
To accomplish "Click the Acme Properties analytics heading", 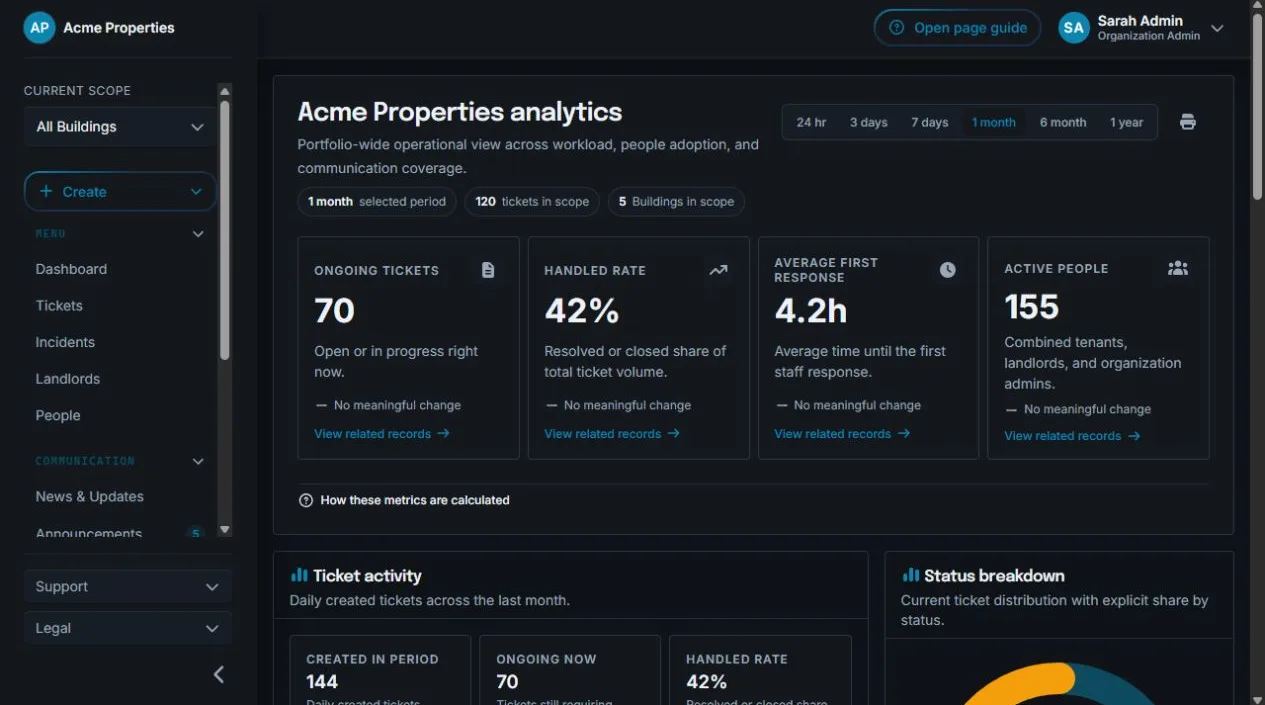I will 460,112.
